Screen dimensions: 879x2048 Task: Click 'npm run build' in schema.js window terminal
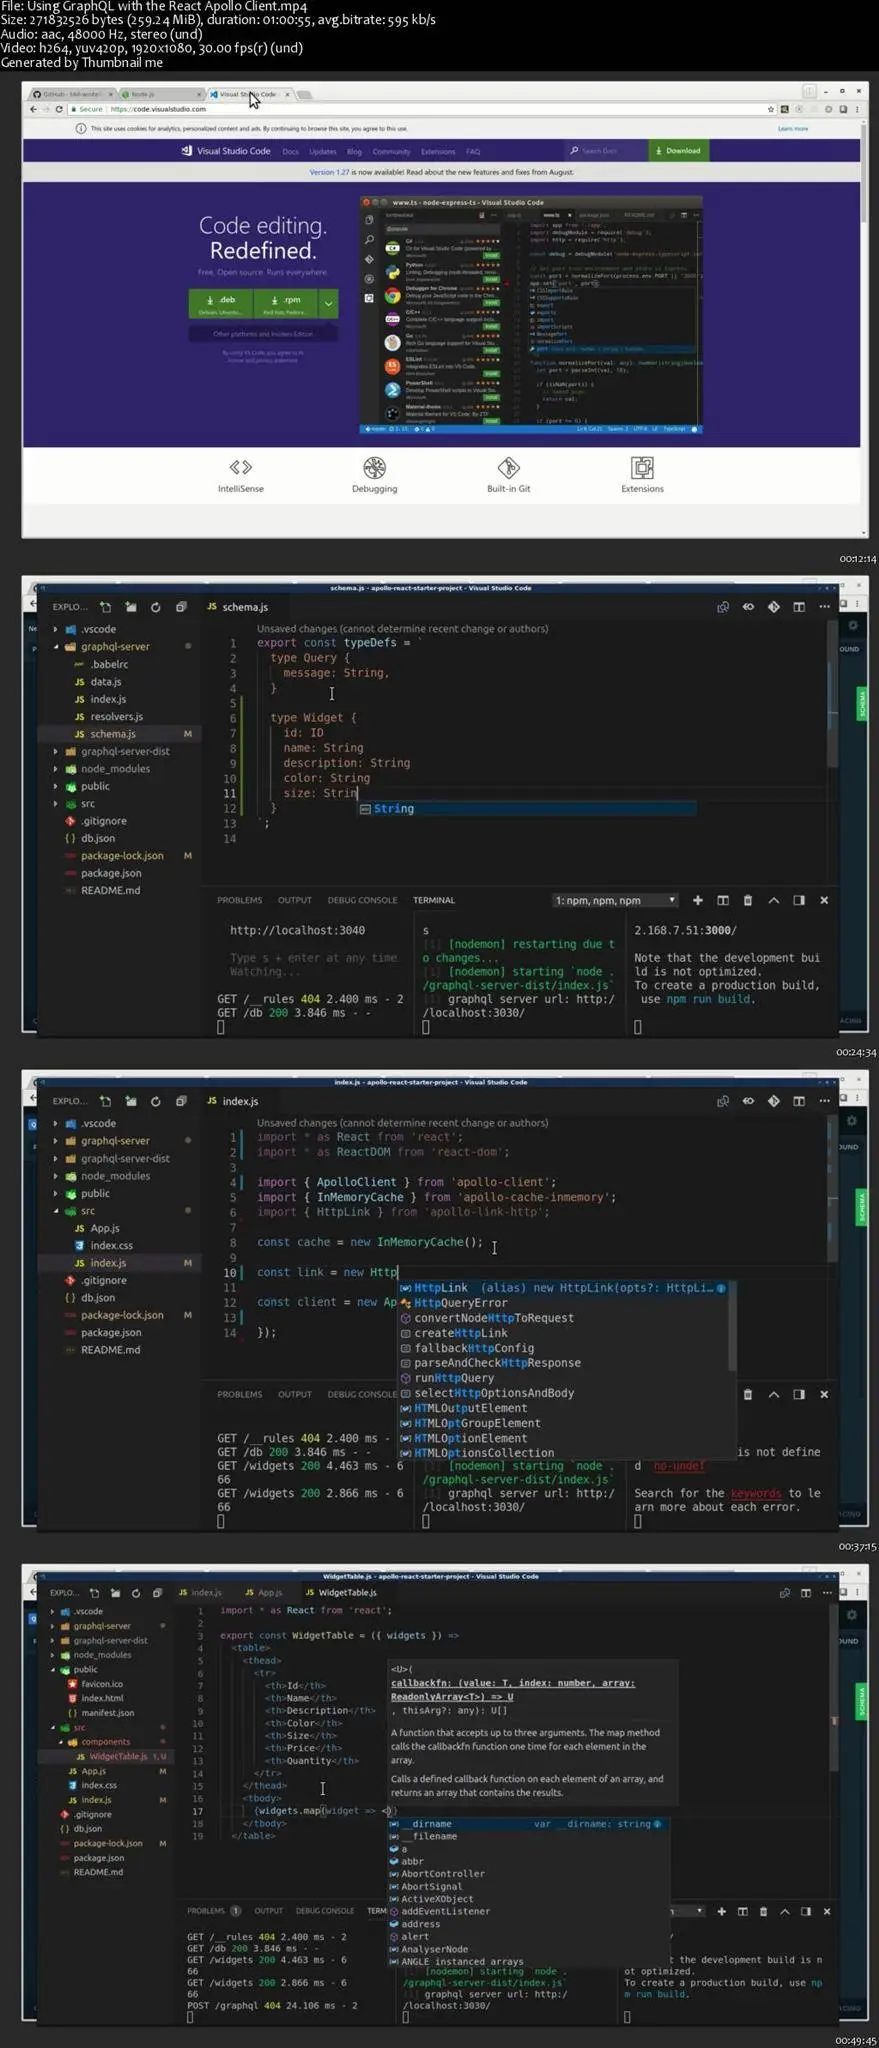[x=711, y=999]
